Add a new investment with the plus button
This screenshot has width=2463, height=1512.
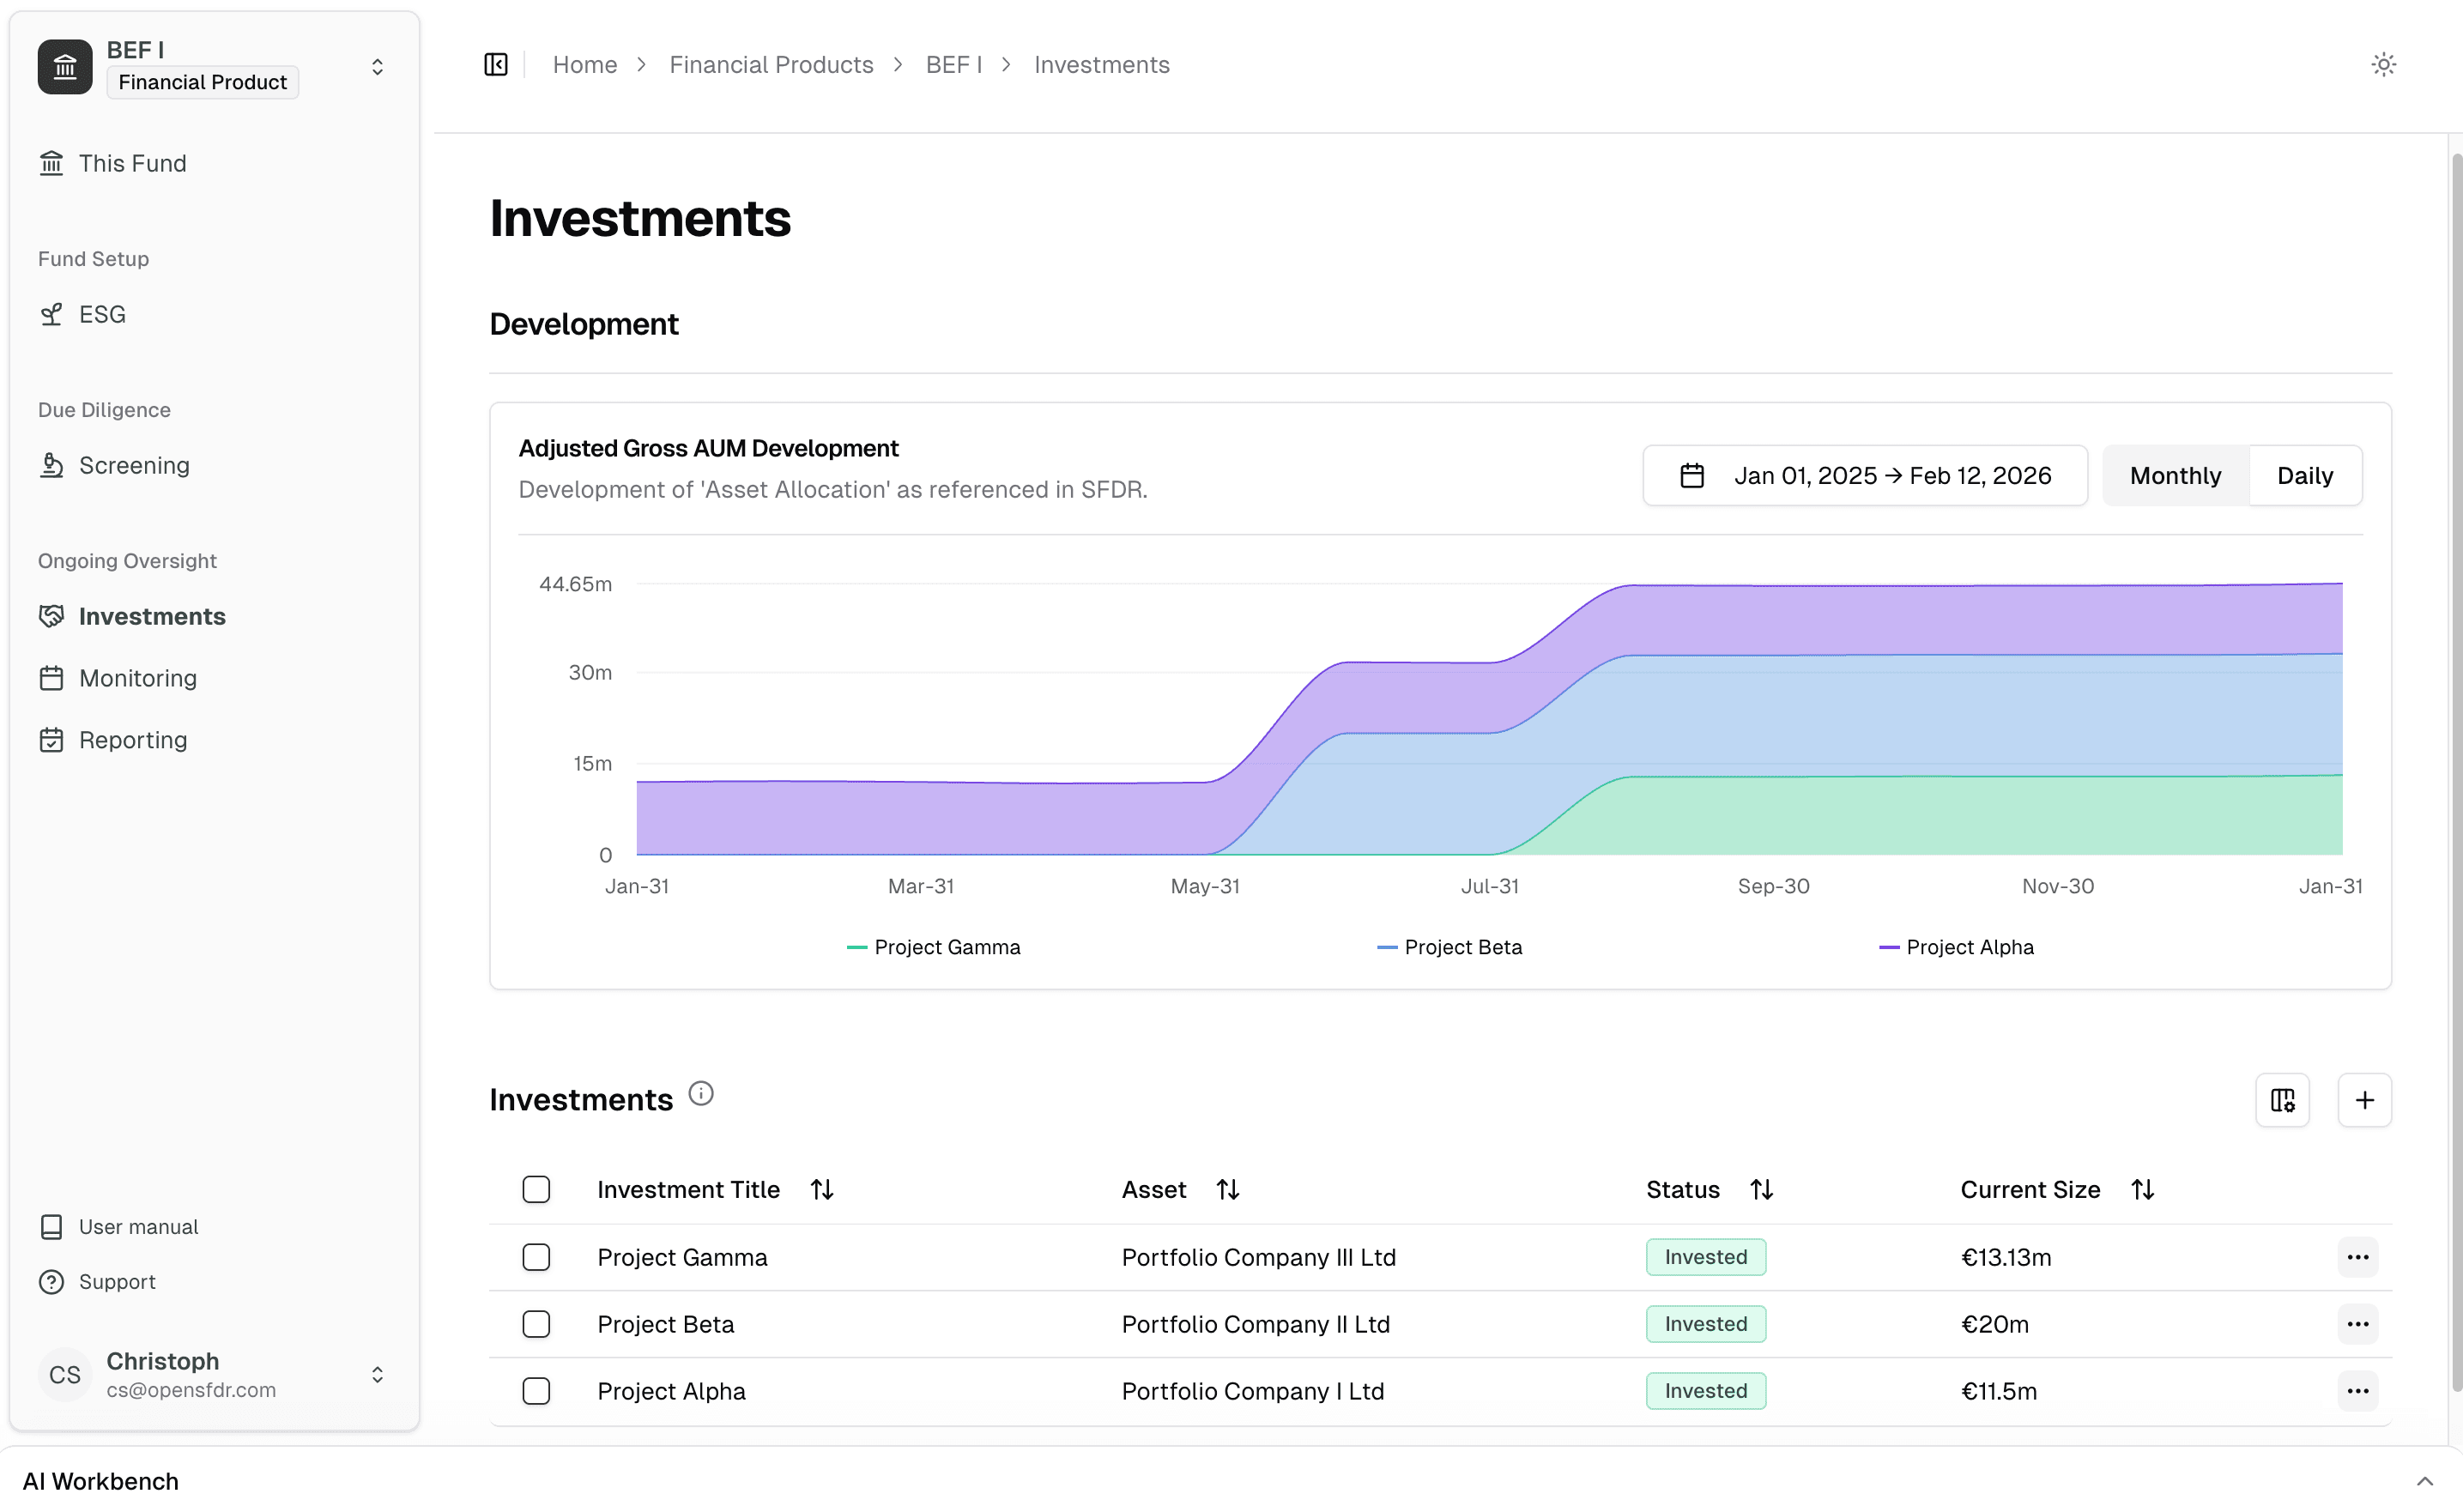tap(2365, 1100)
